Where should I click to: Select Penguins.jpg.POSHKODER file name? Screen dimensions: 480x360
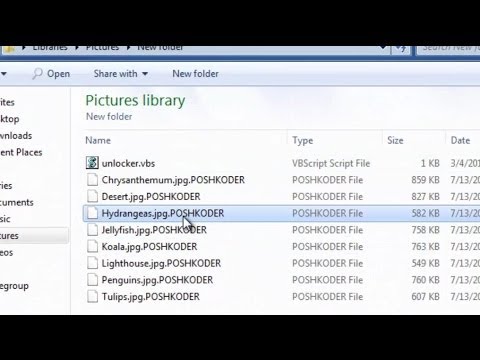157,280
